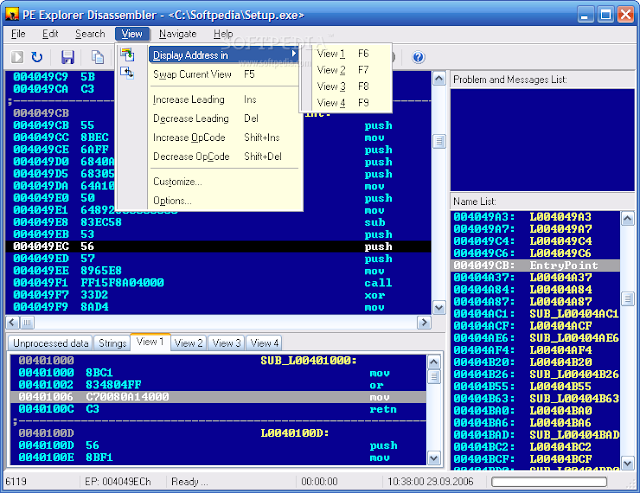This screenshot has width=640, height=493.
Task: Switch to the Unprocessed data tab
Action: pyautogui.click(x=51, y=343)
